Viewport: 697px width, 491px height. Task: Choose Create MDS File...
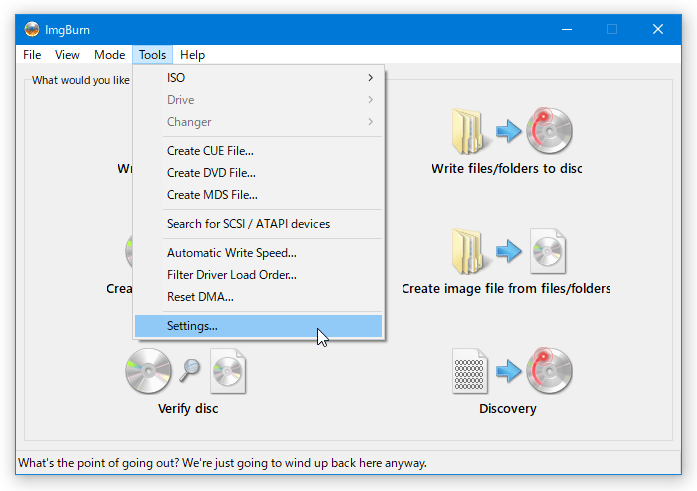tap(258, 195)
